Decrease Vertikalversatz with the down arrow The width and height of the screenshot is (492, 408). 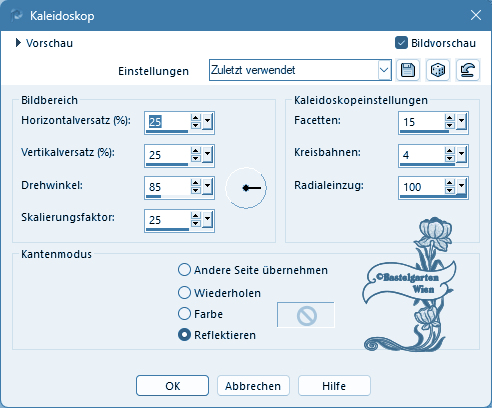(196, 158)
